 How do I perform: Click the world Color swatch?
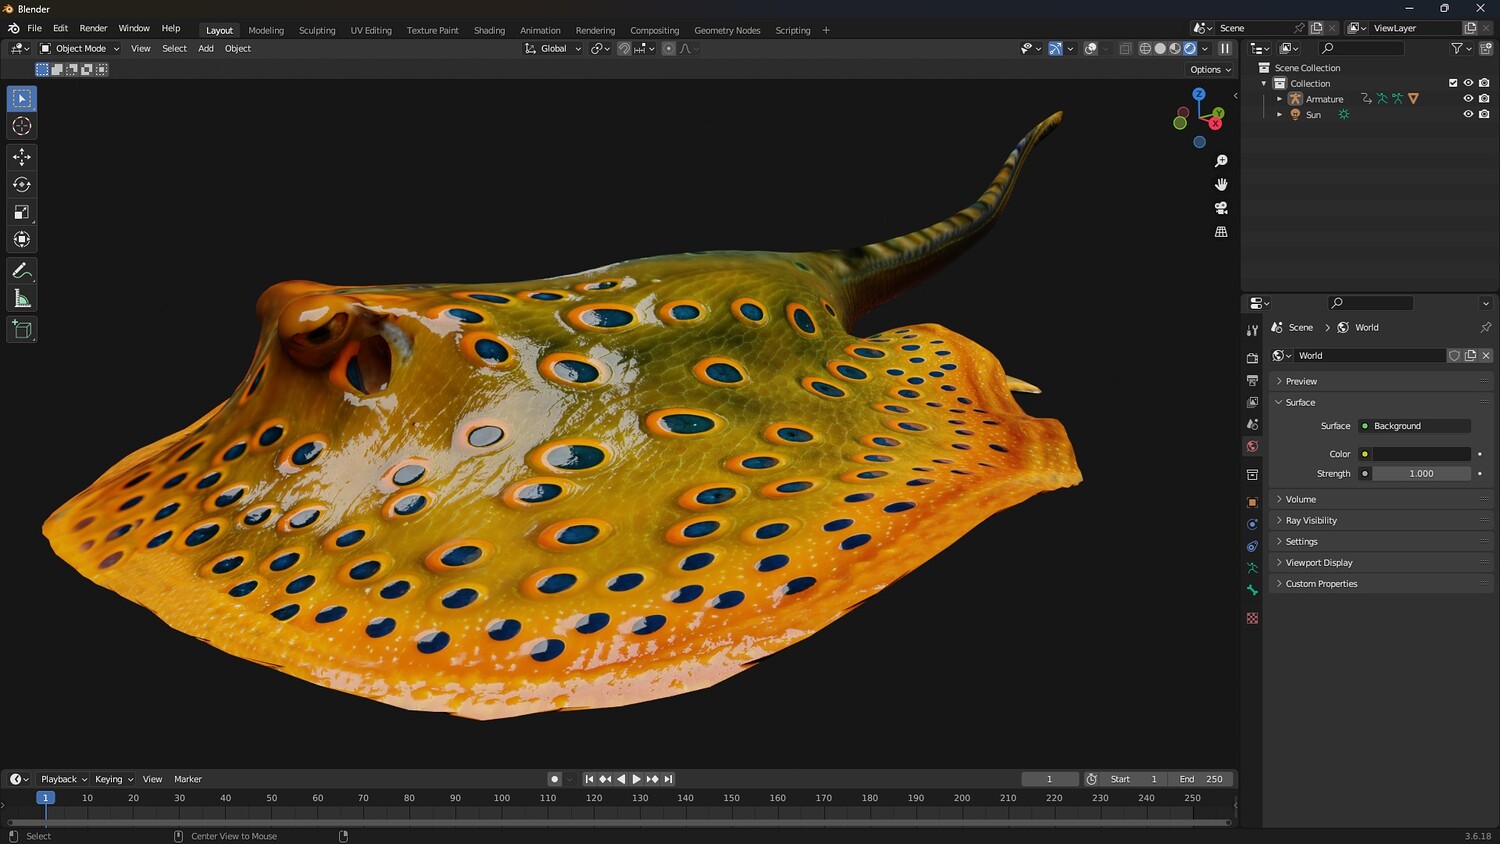(x=1421, y=454)
